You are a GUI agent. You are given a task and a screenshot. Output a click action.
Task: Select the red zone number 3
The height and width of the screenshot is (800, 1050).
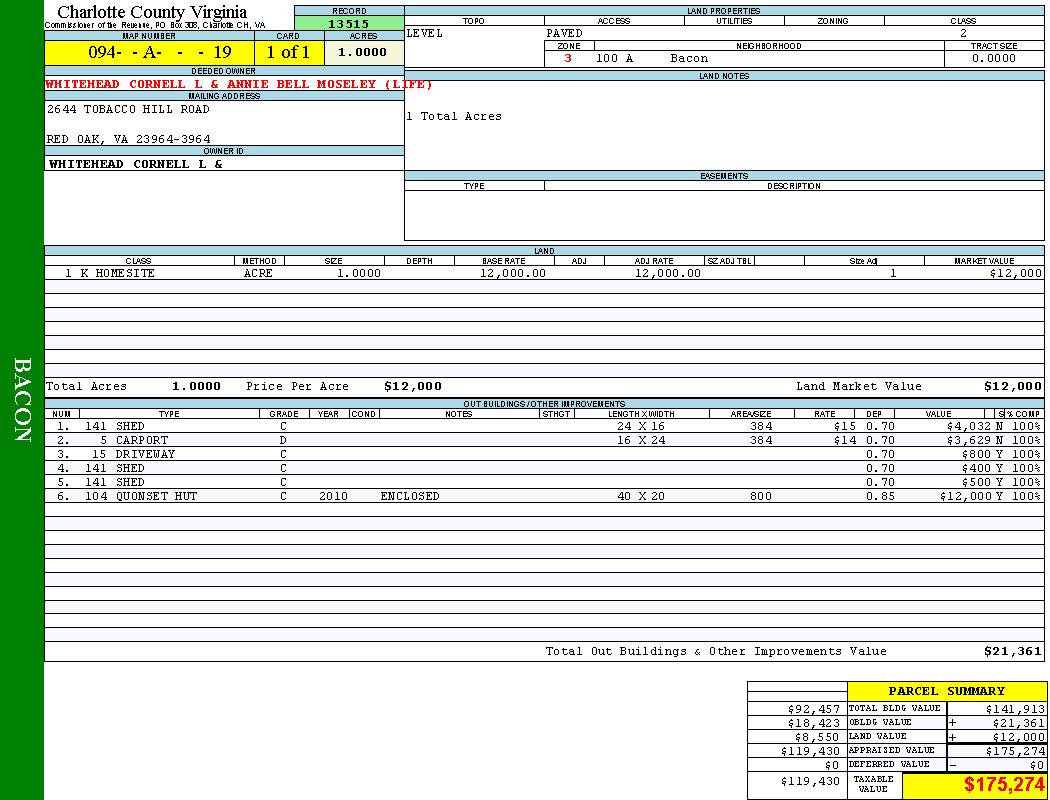568,59
